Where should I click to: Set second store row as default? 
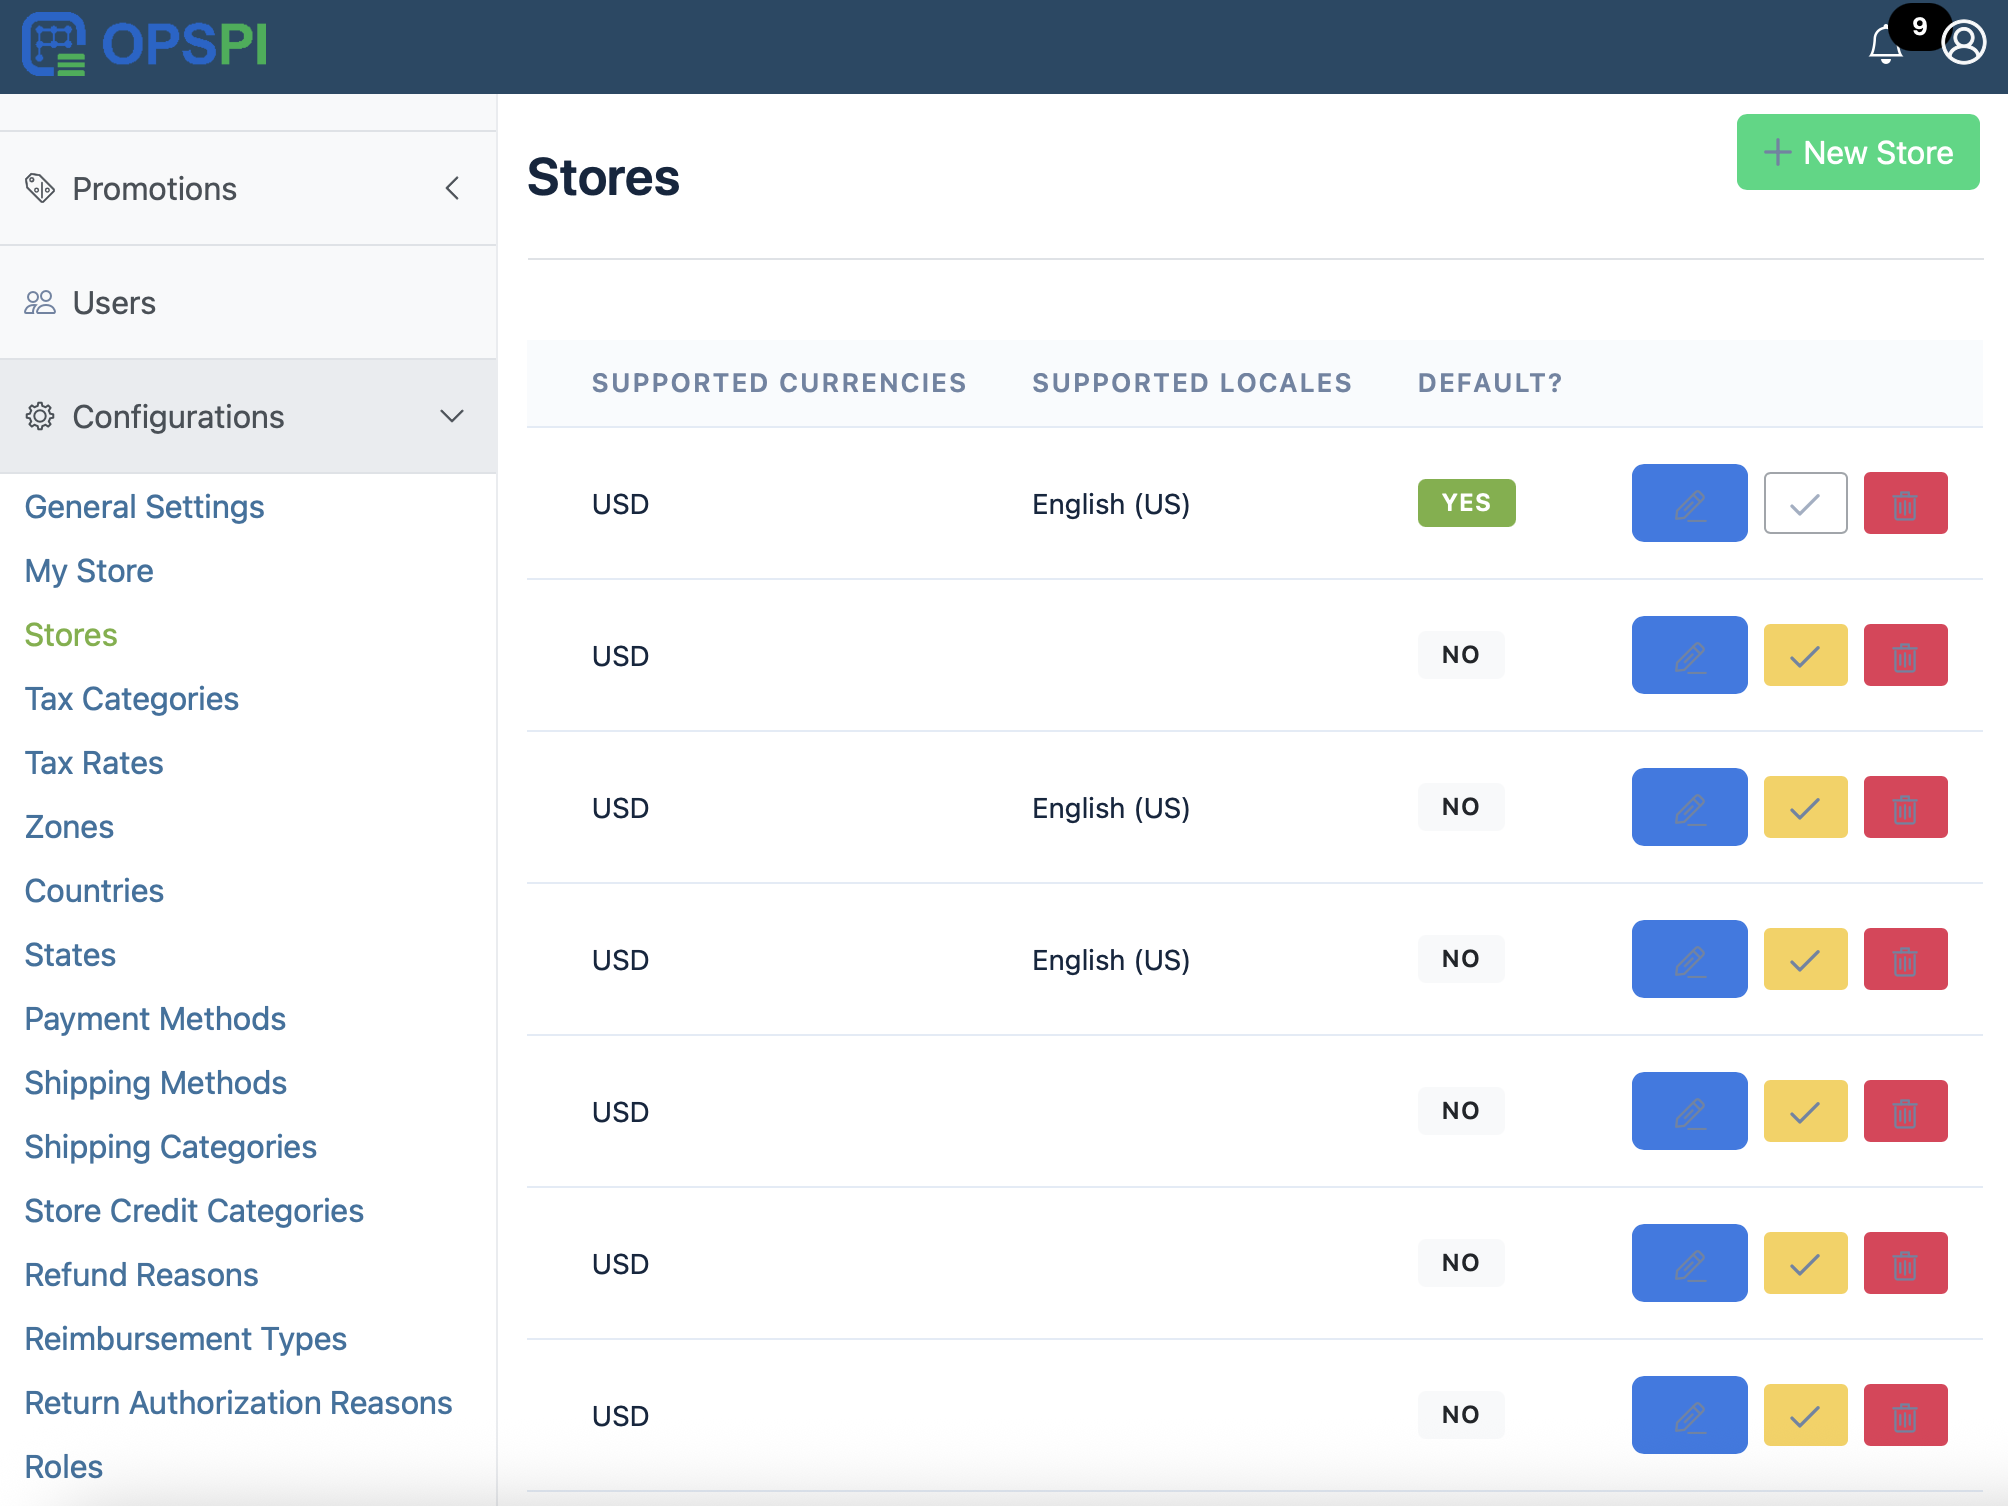[x=1805, y=655]
